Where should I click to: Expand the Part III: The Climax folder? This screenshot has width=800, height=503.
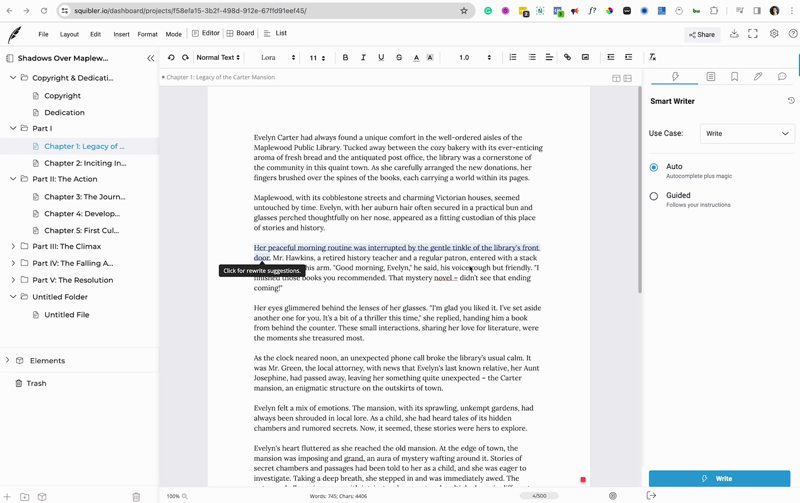(13, 246)
